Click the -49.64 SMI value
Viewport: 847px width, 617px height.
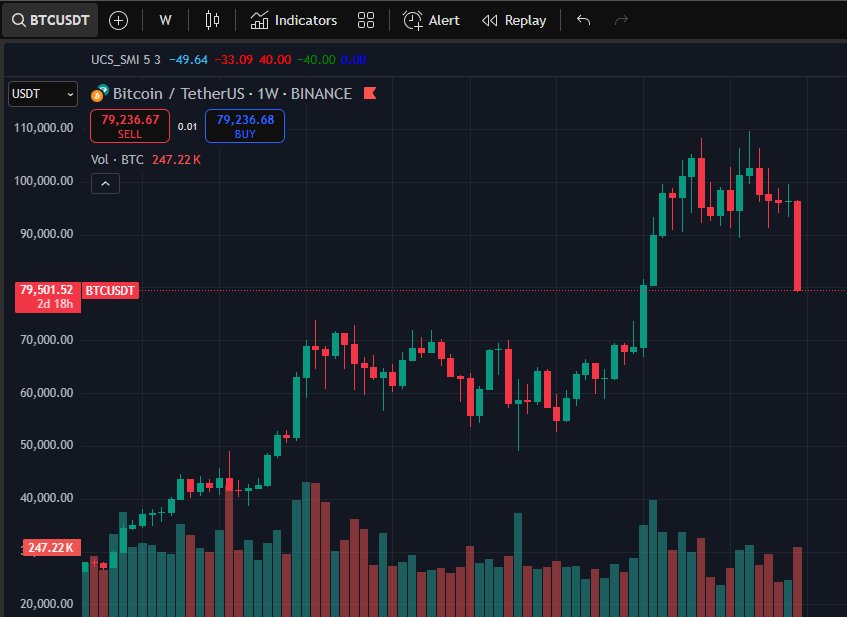[x=189, y=59]
